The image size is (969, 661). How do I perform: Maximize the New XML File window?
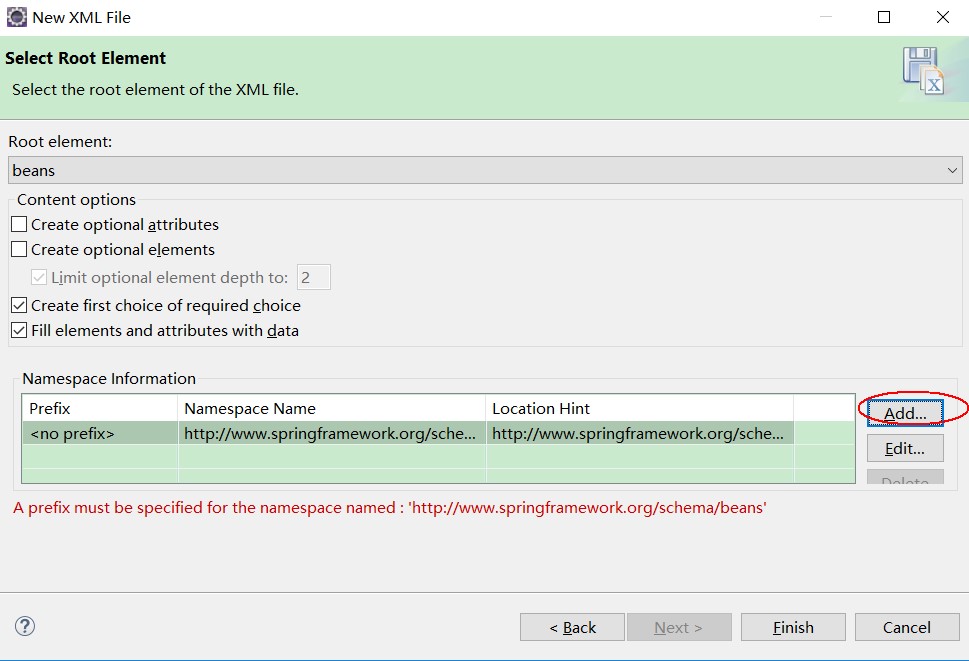[884, 17]
